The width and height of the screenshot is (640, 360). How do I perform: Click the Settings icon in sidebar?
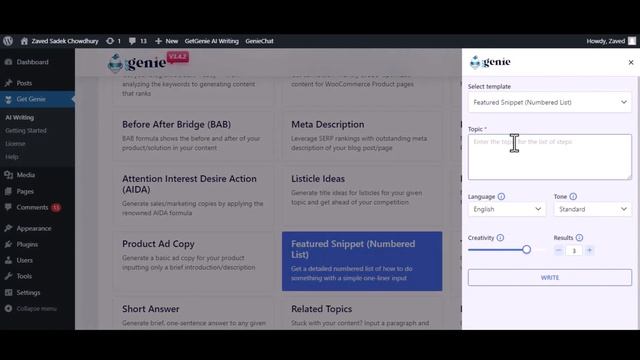[8, 292]
